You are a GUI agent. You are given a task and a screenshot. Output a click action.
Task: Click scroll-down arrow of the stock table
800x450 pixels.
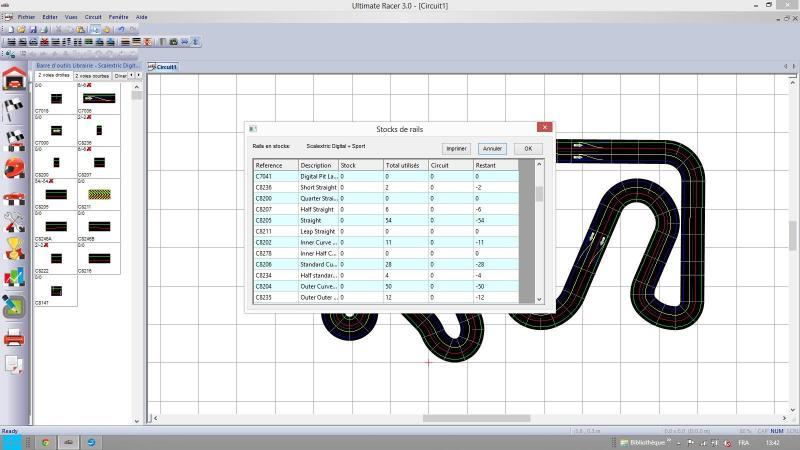pos(539,298)
